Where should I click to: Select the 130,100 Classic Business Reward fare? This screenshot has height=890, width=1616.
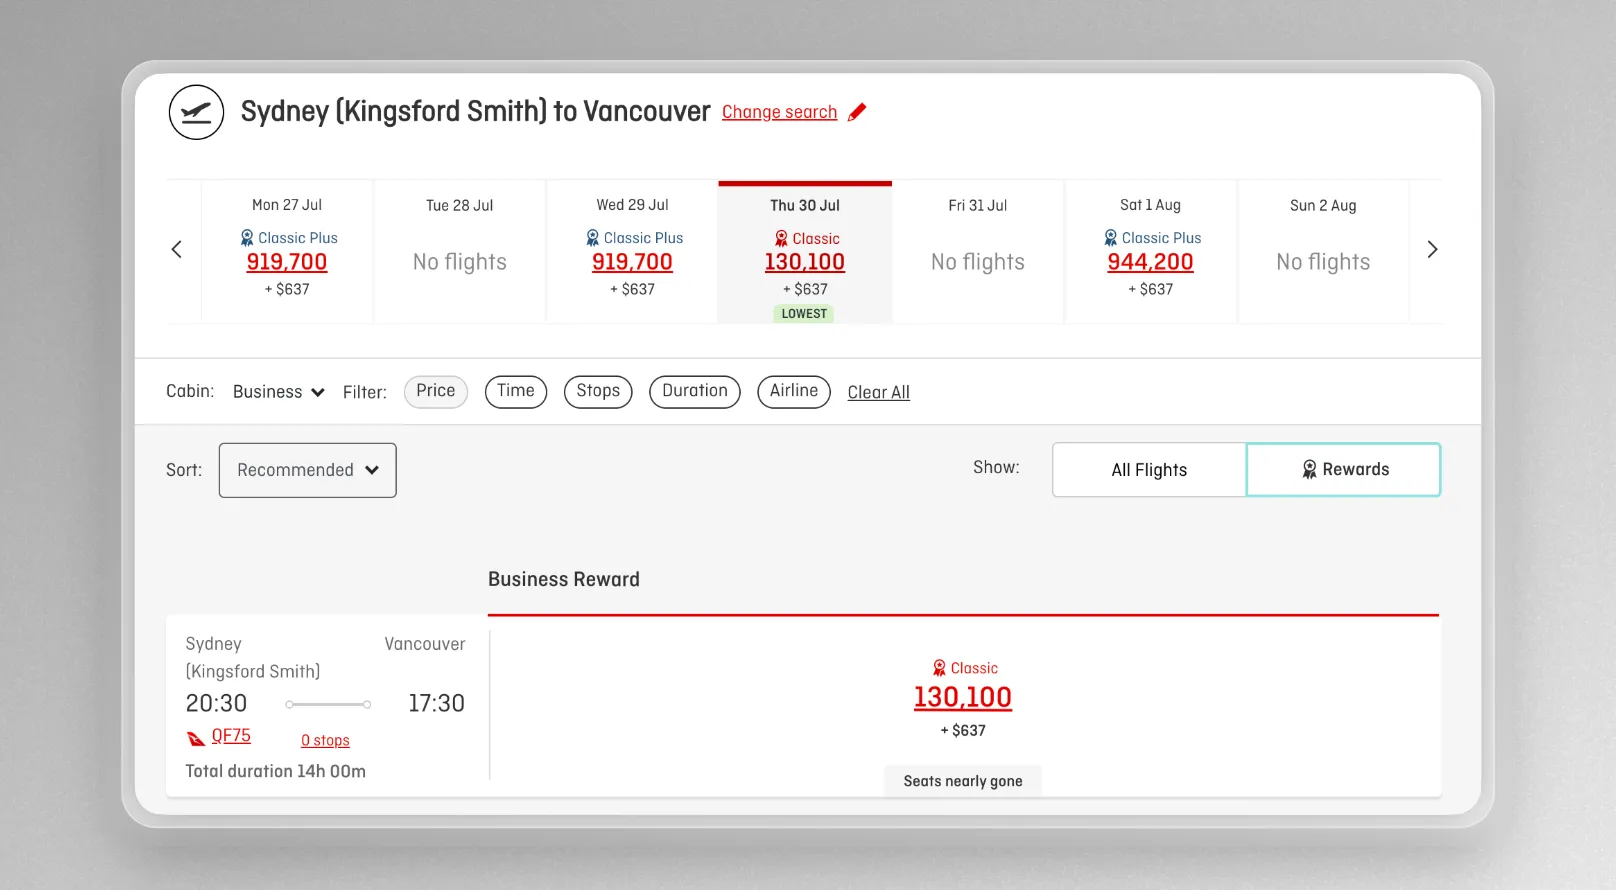pos(963,697)
